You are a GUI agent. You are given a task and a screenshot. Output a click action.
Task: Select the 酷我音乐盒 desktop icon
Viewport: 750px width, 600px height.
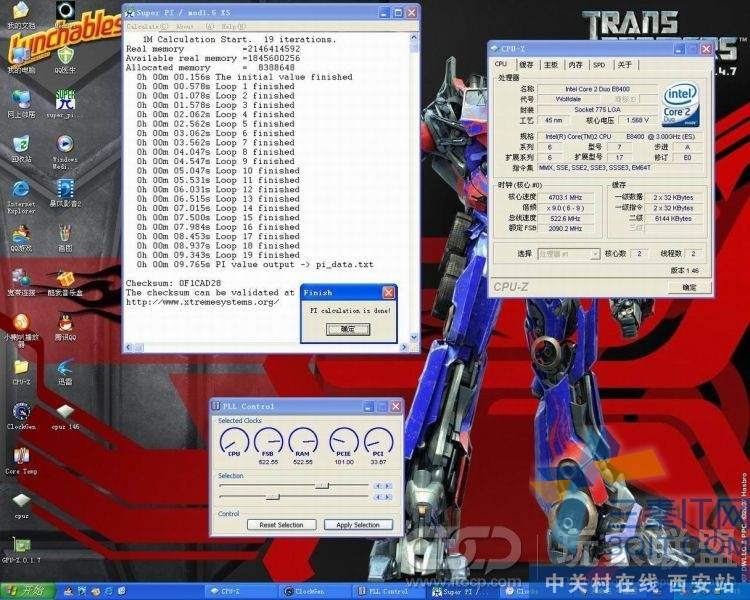(65, 283)
